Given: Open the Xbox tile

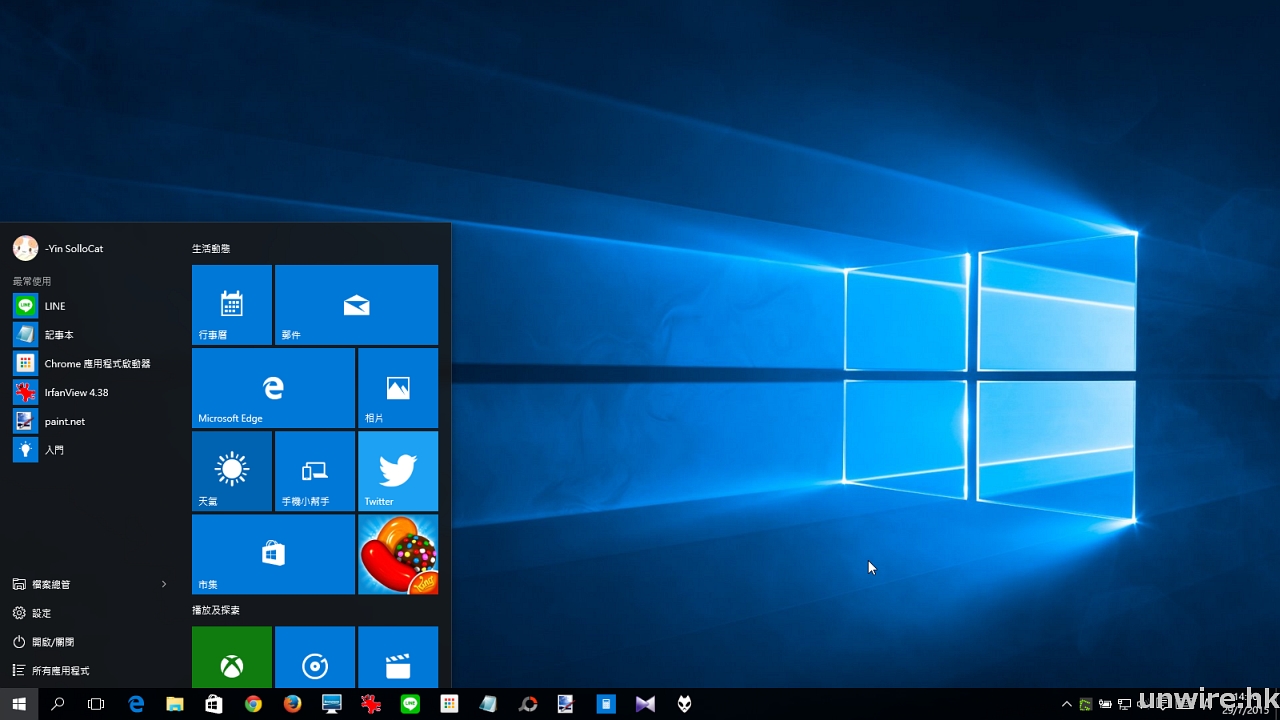Looking at the screenshot, I should (x=232, y=658).
